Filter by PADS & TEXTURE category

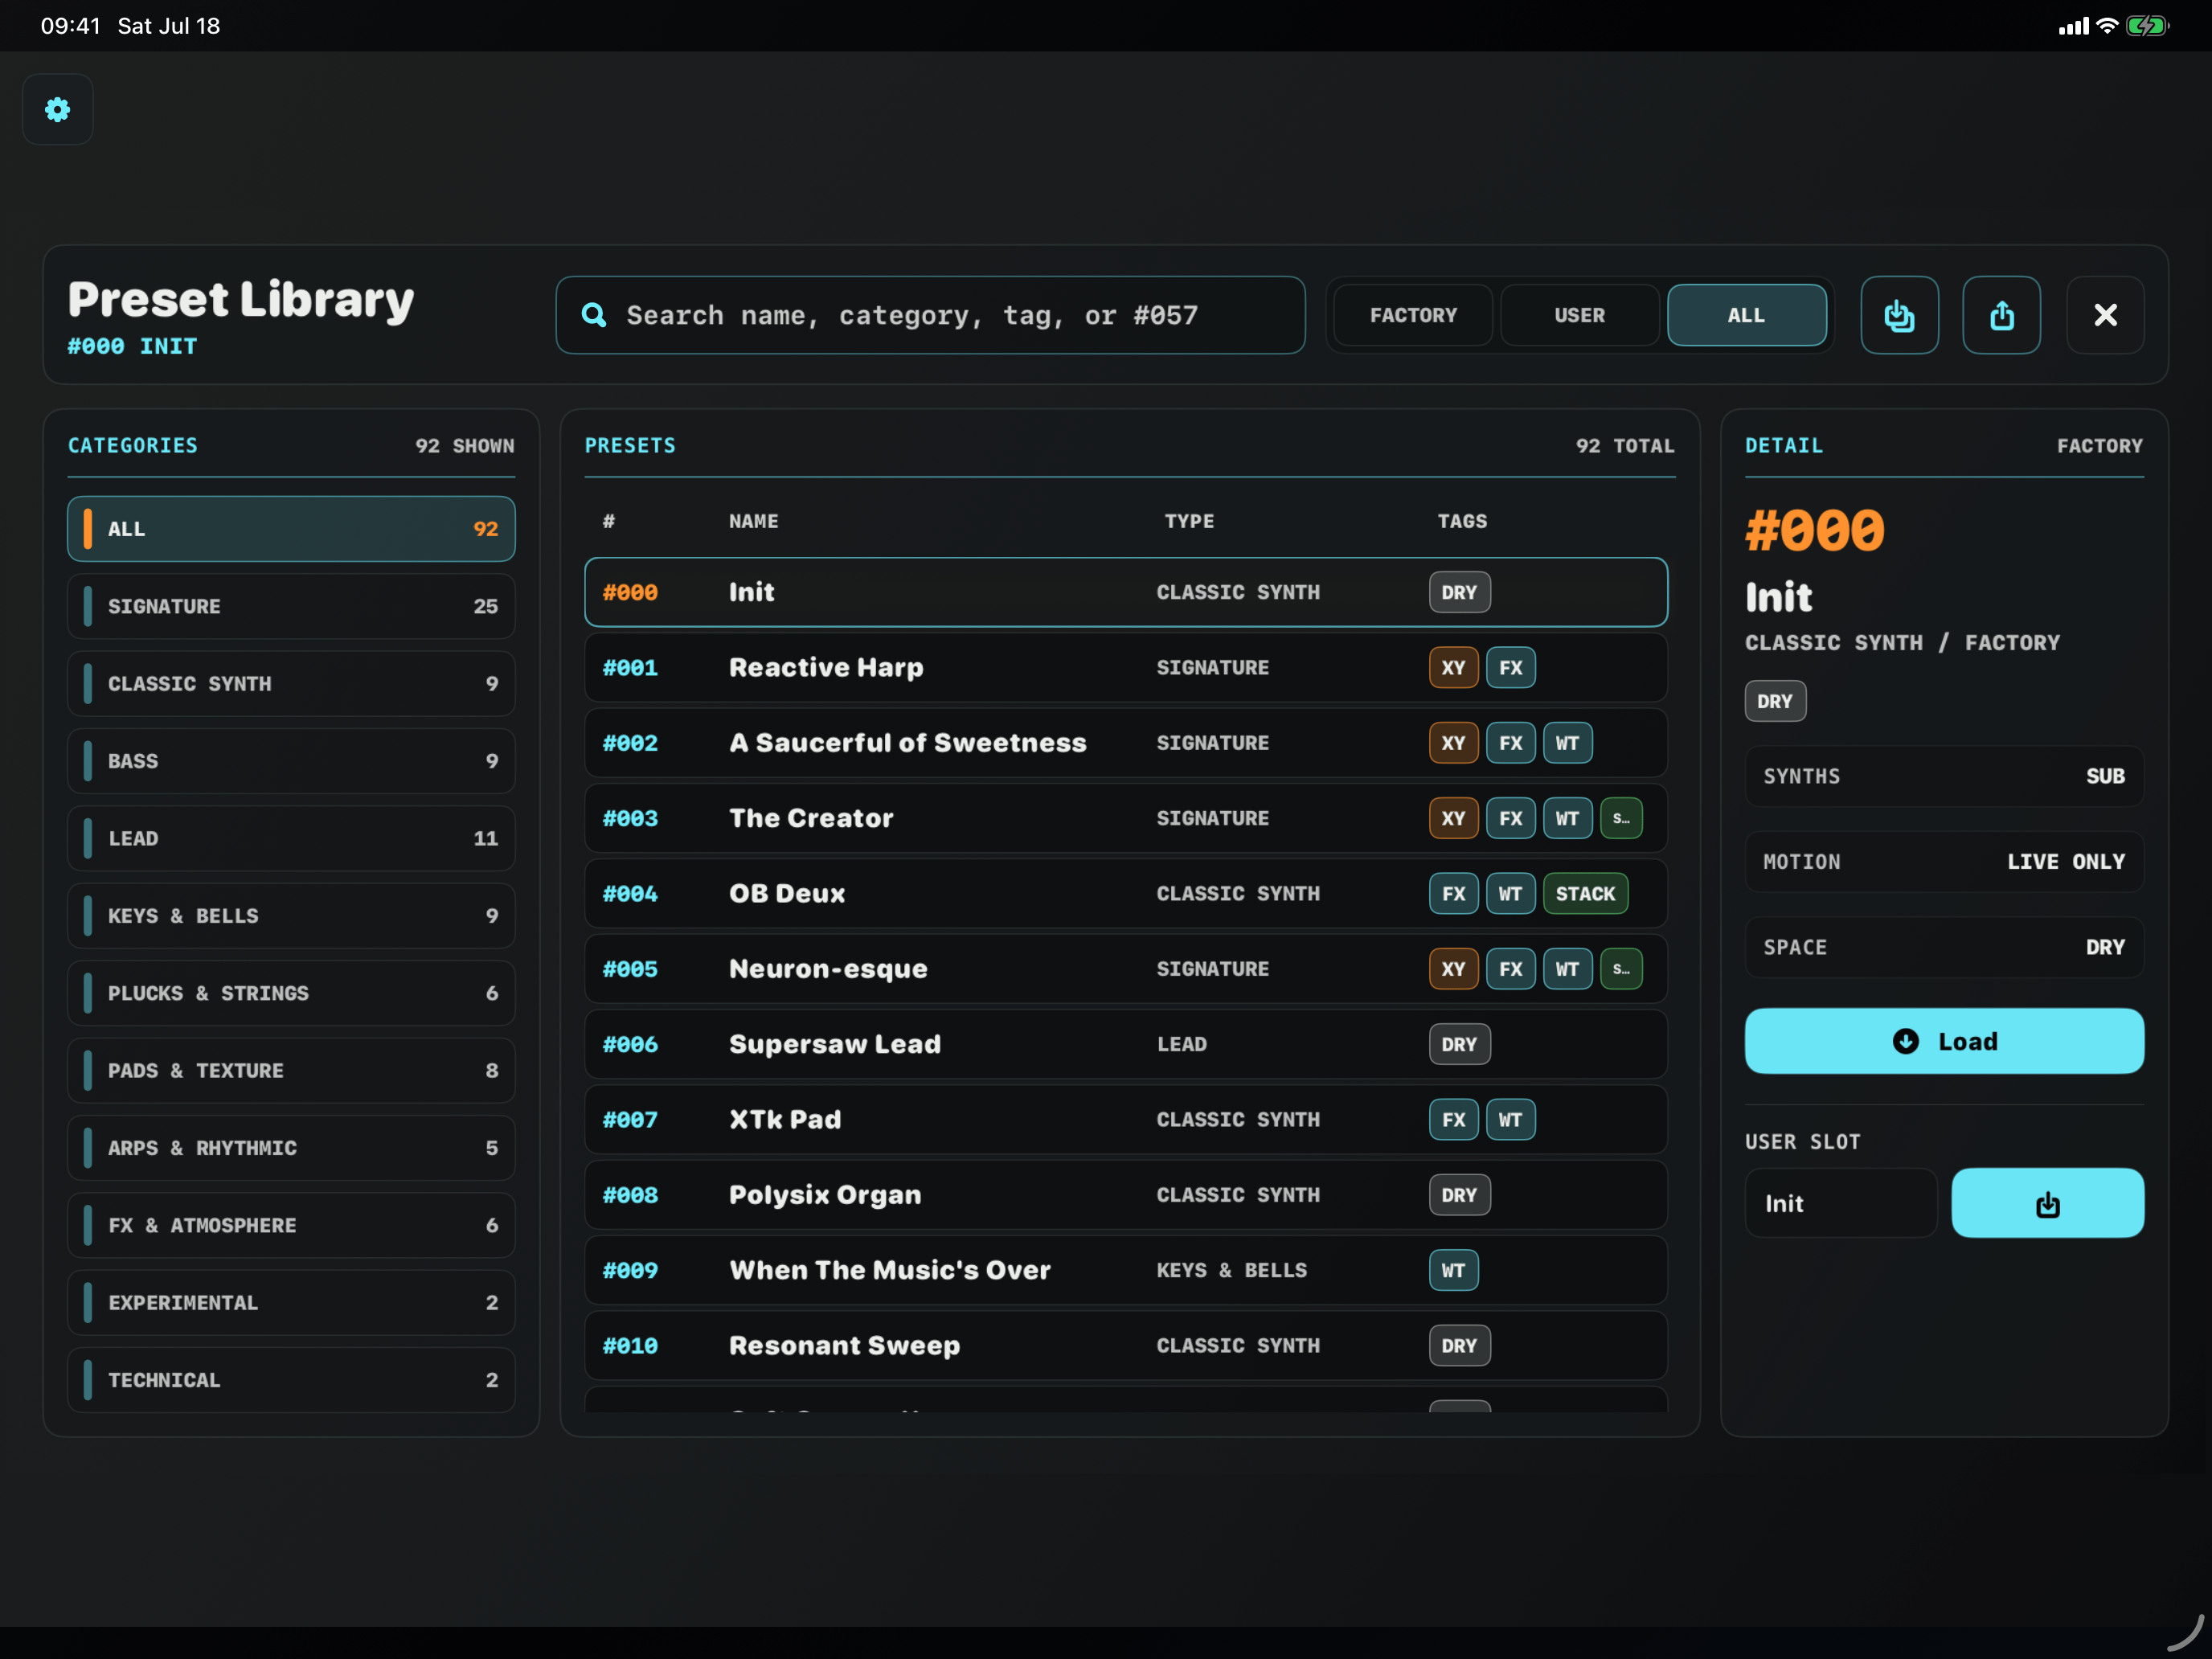[291, 1071]
